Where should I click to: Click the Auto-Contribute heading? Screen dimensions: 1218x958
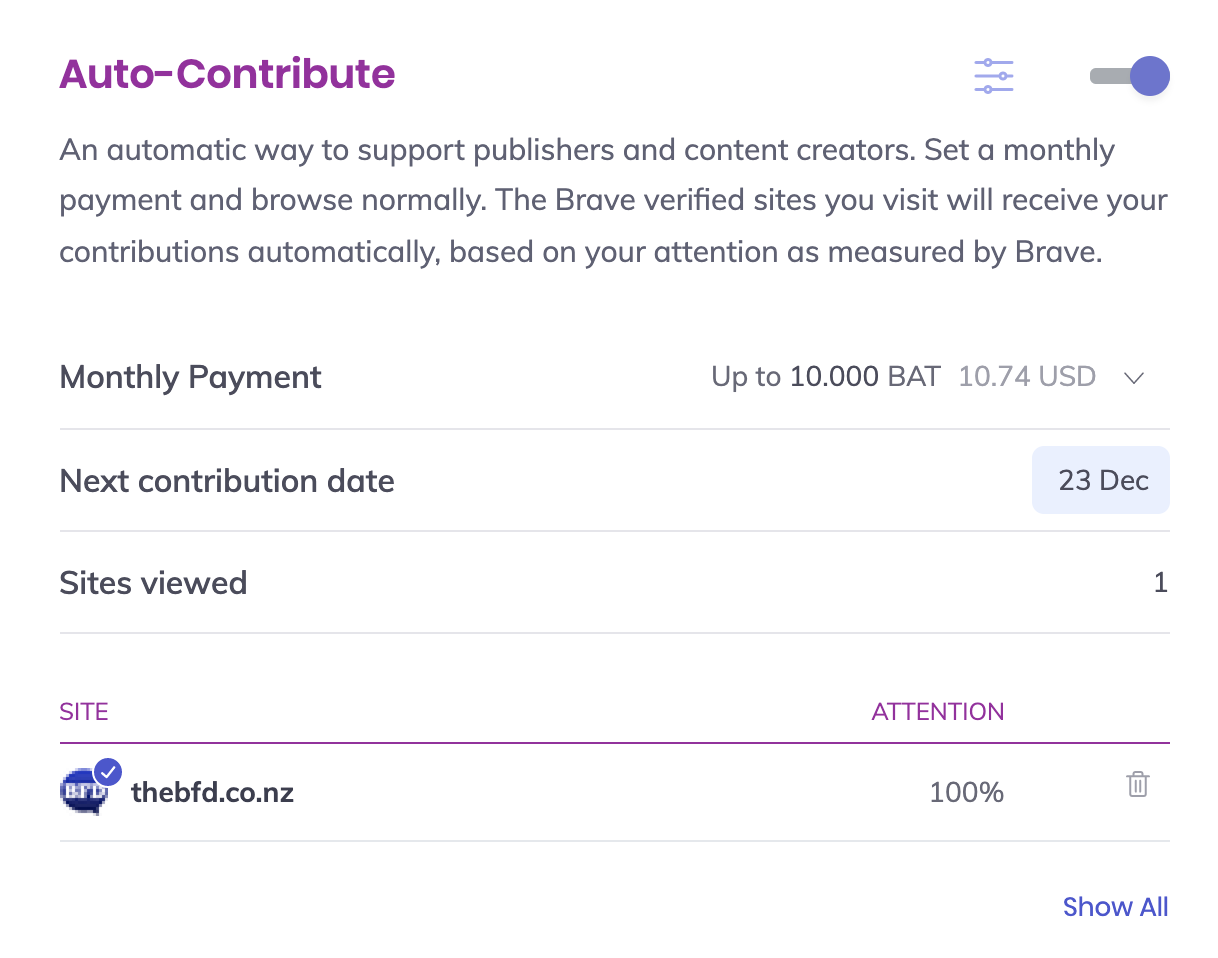tap(228, 74)
